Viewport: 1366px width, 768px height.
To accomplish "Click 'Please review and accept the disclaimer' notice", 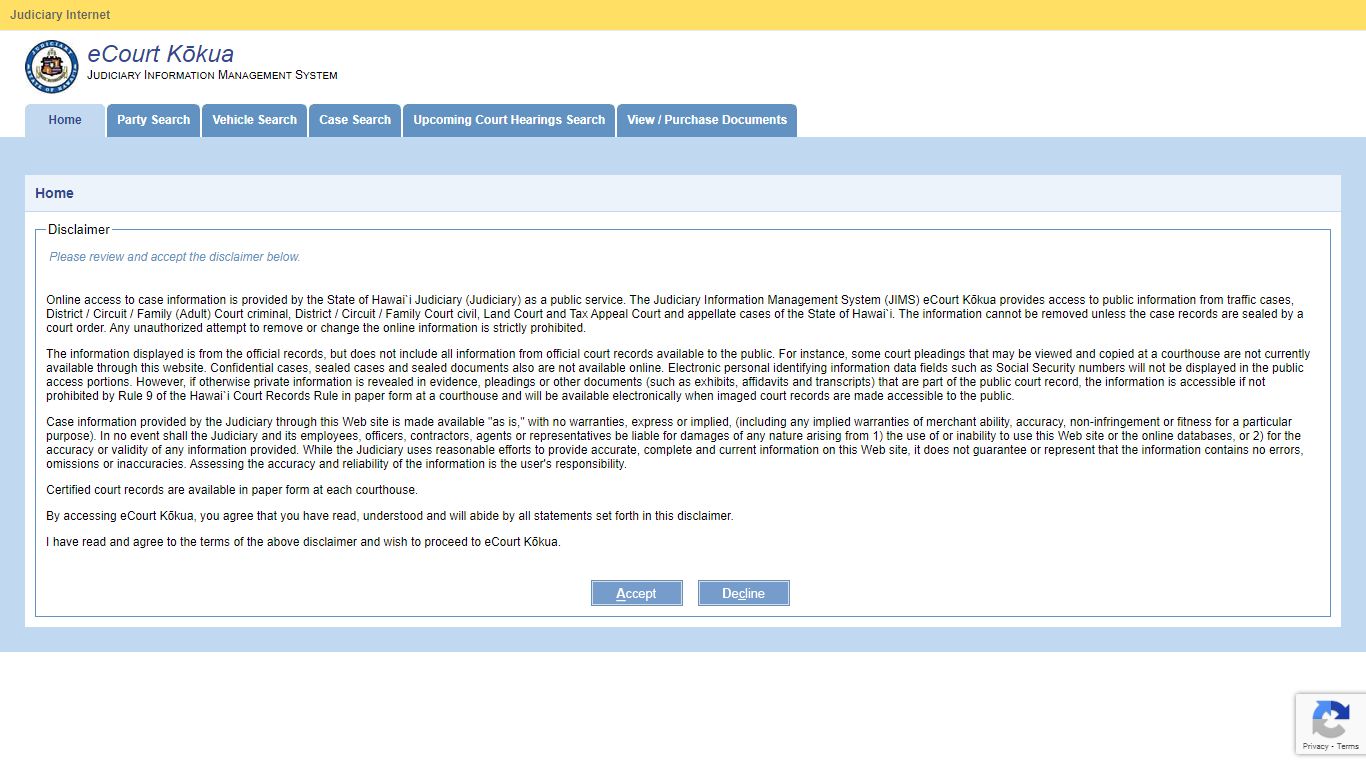I will tap(175, 257).
